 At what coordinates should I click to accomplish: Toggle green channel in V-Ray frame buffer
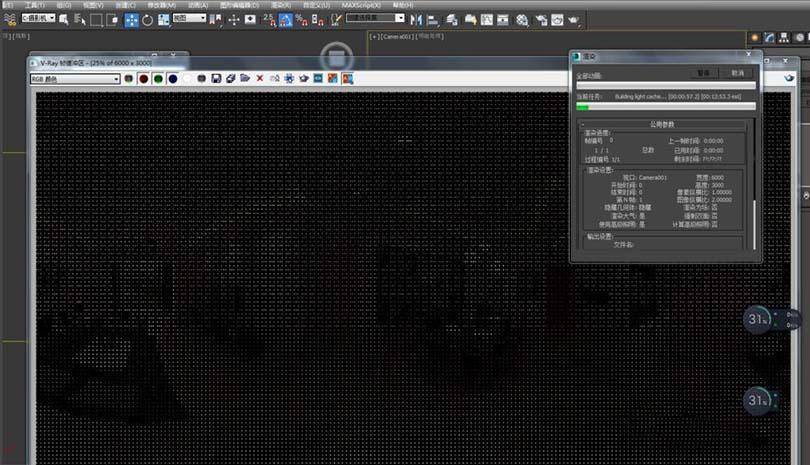tap(158, 79)
